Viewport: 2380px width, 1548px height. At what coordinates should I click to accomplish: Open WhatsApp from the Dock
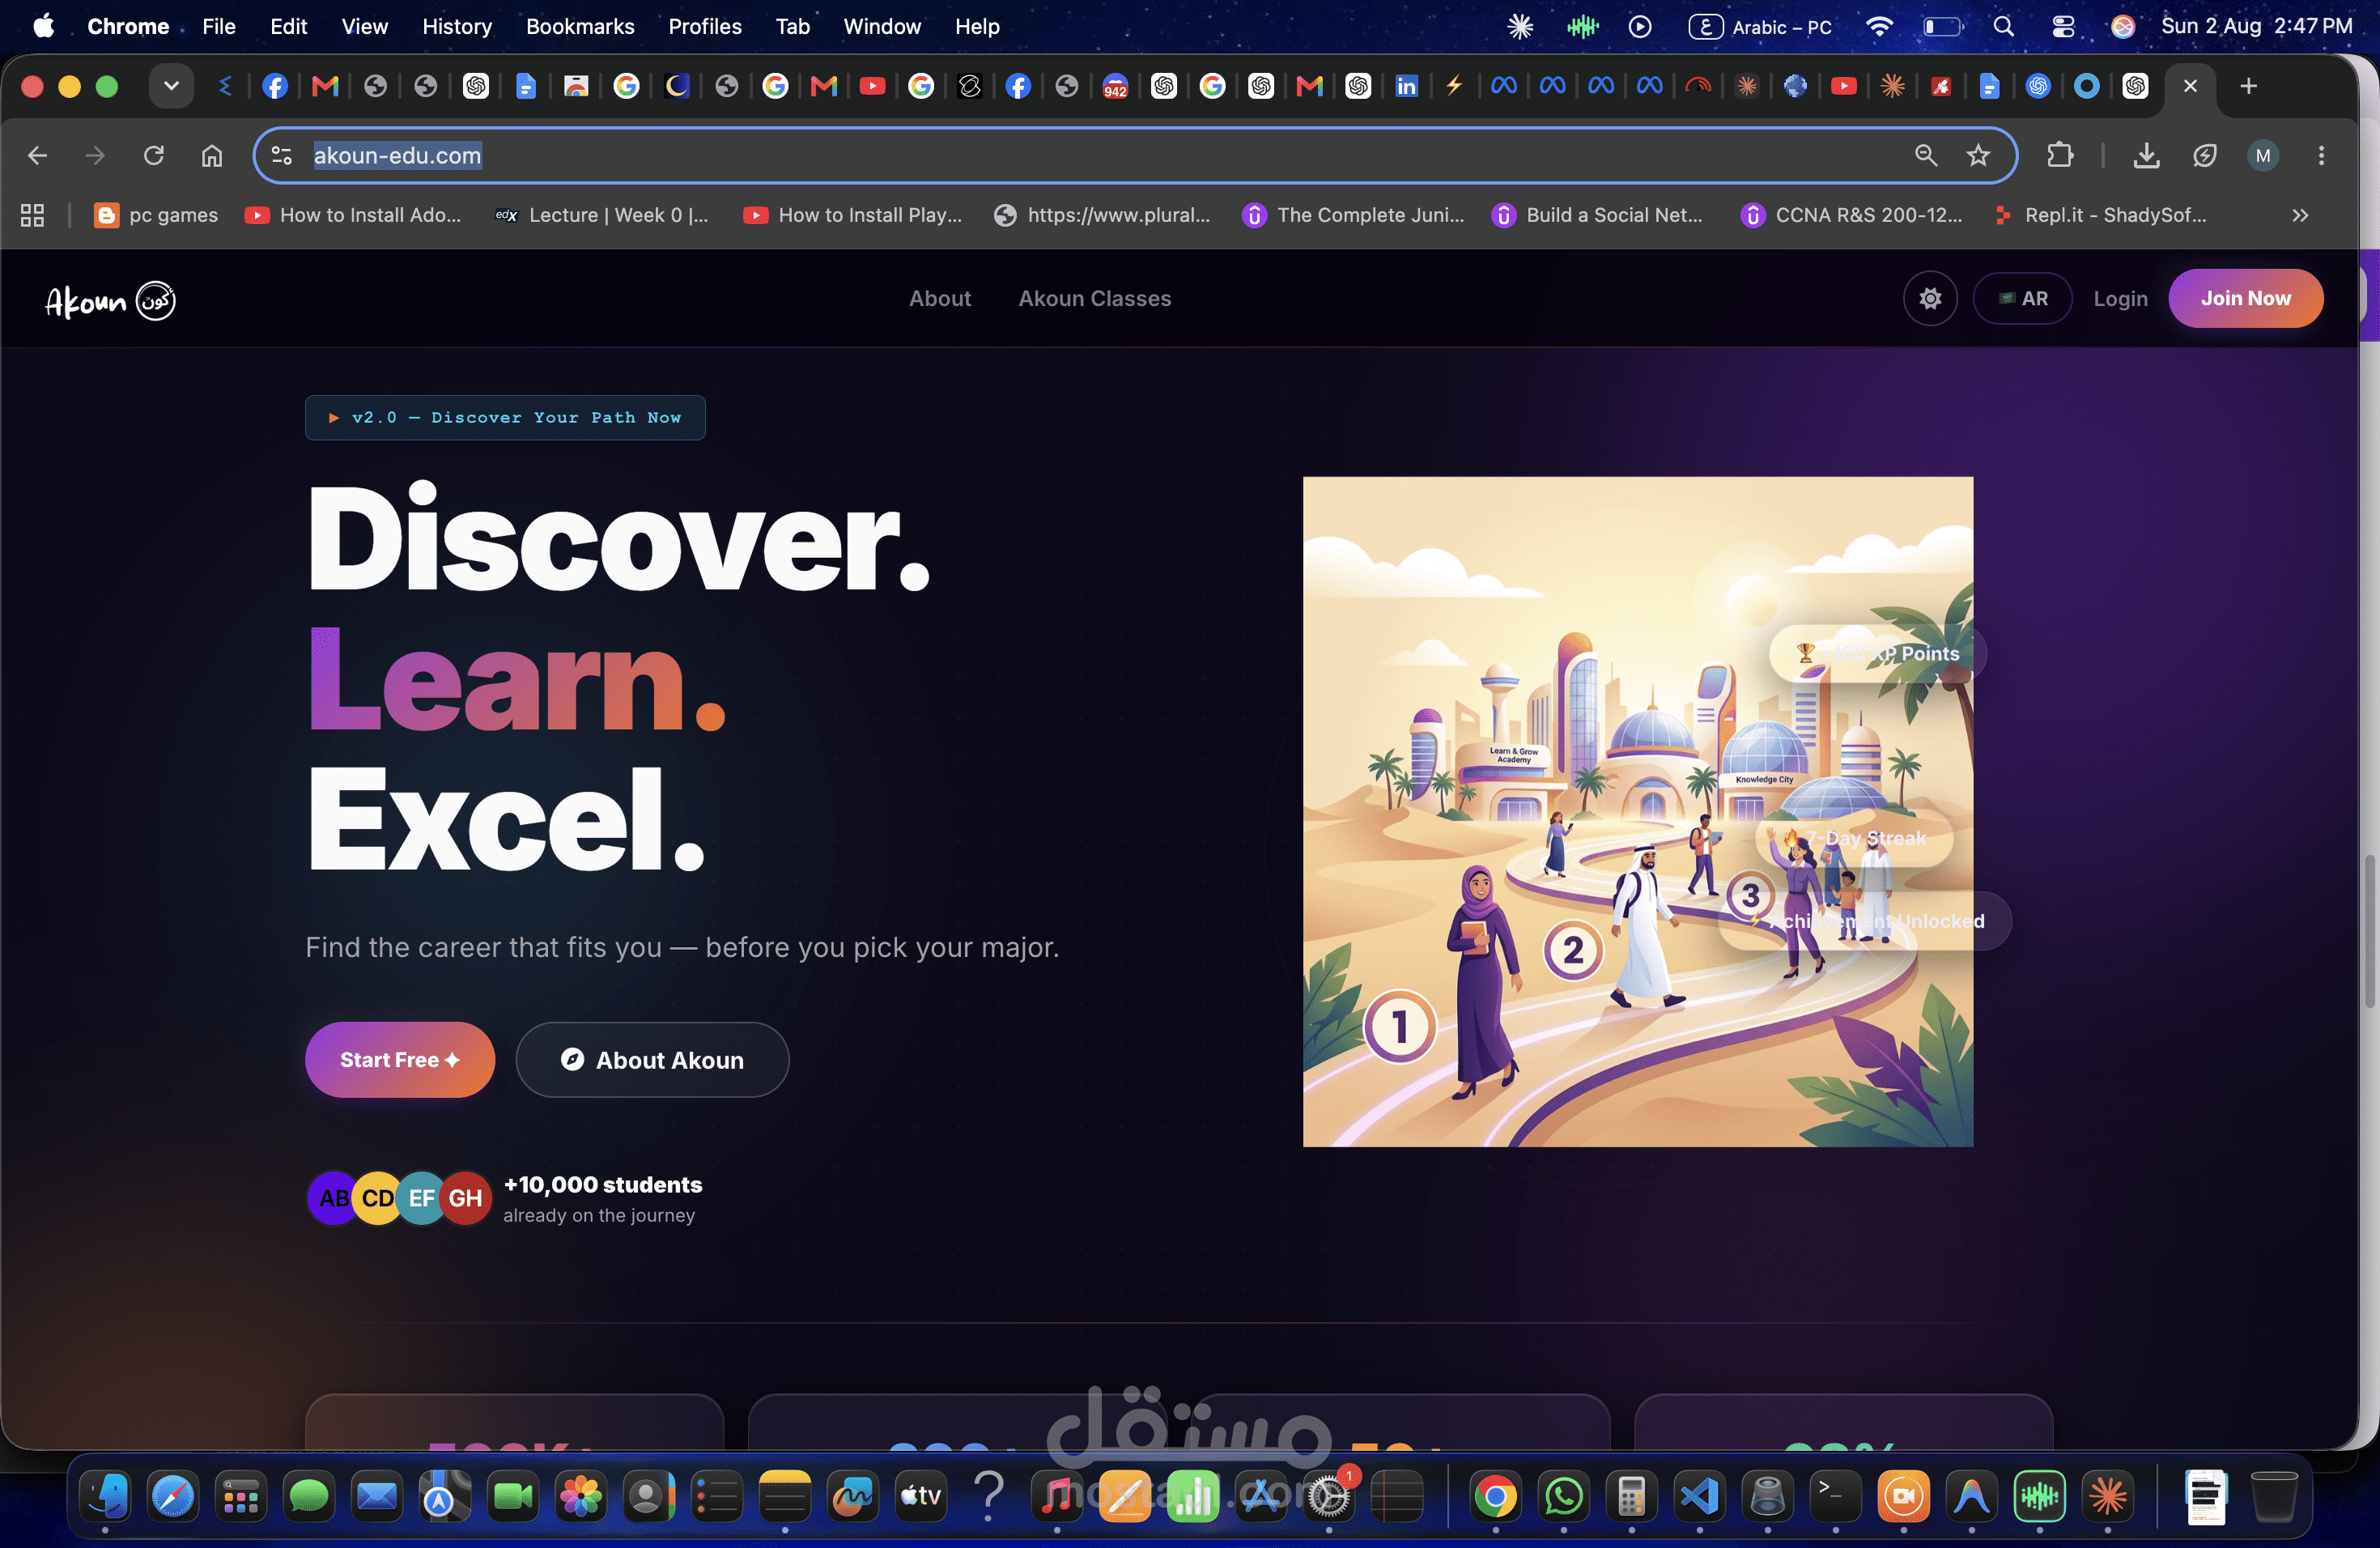pos(1564,1496)
